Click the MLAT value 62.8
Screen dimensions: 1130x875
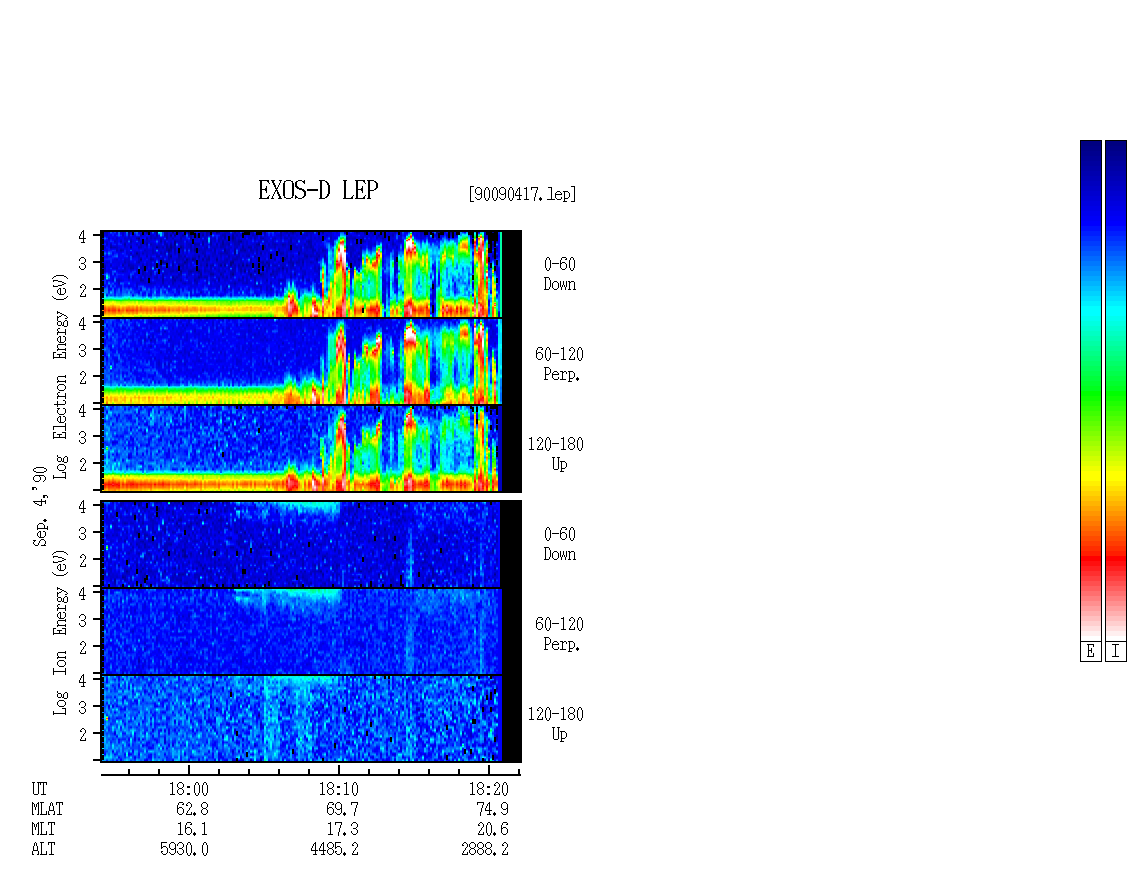[x=192, y=809]
